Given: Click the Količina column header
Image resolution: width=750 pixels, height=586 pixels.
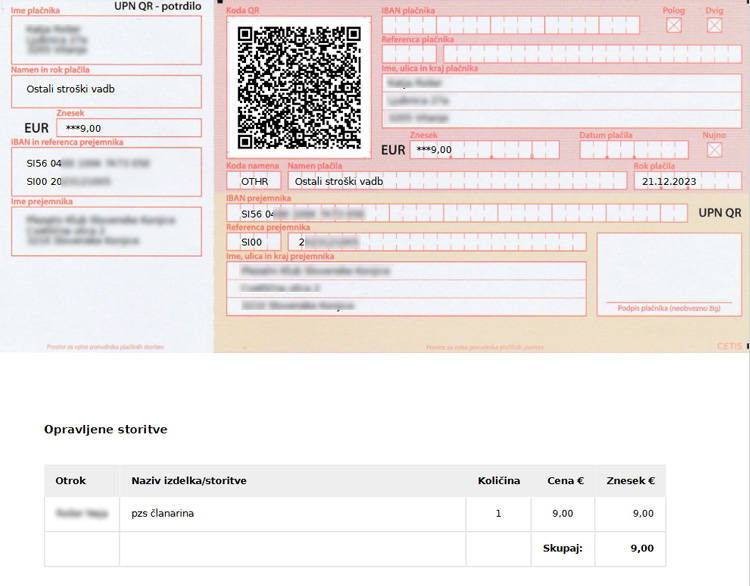Looking at the screenshot, I should (x=498, y=481).
